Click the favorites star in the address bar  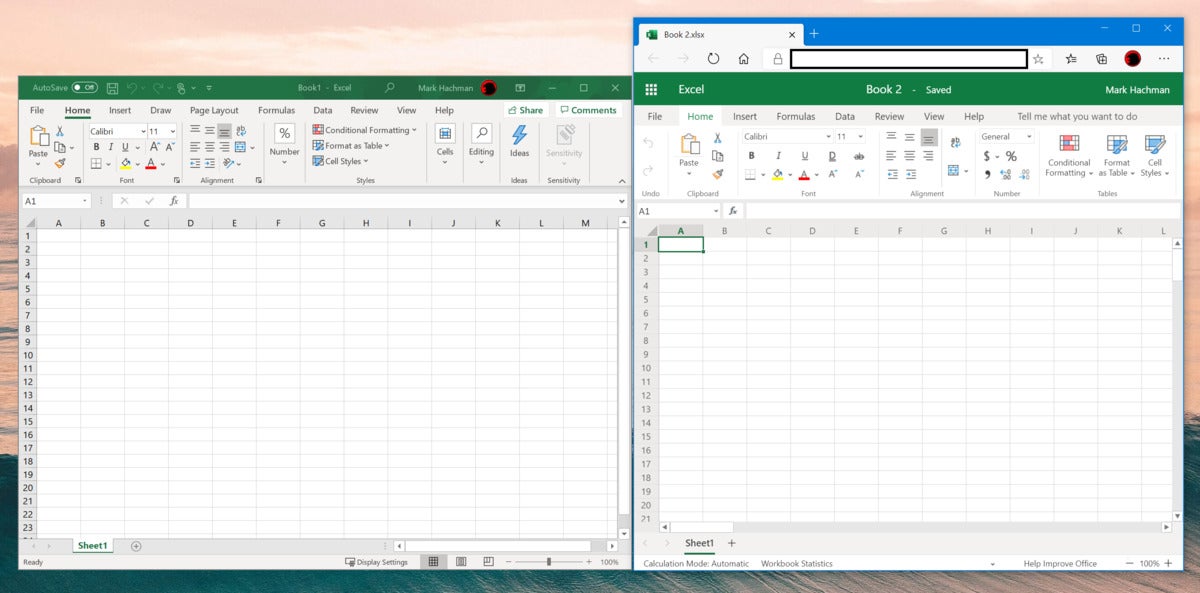pos(1038,59)
